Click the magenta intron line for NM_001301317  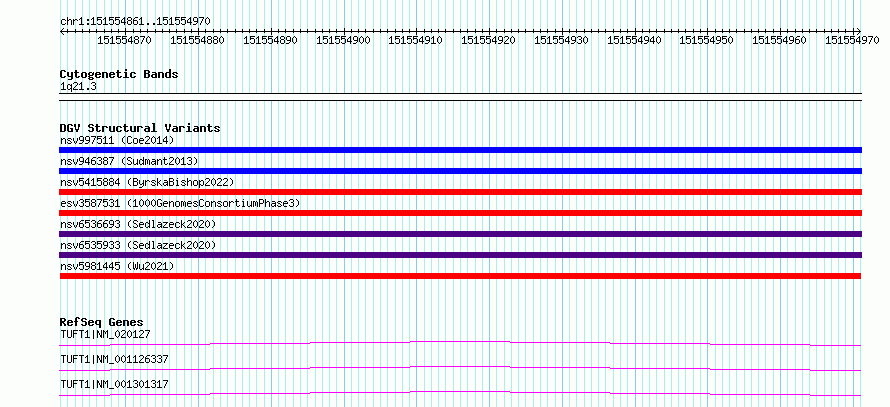coord(460,393)
